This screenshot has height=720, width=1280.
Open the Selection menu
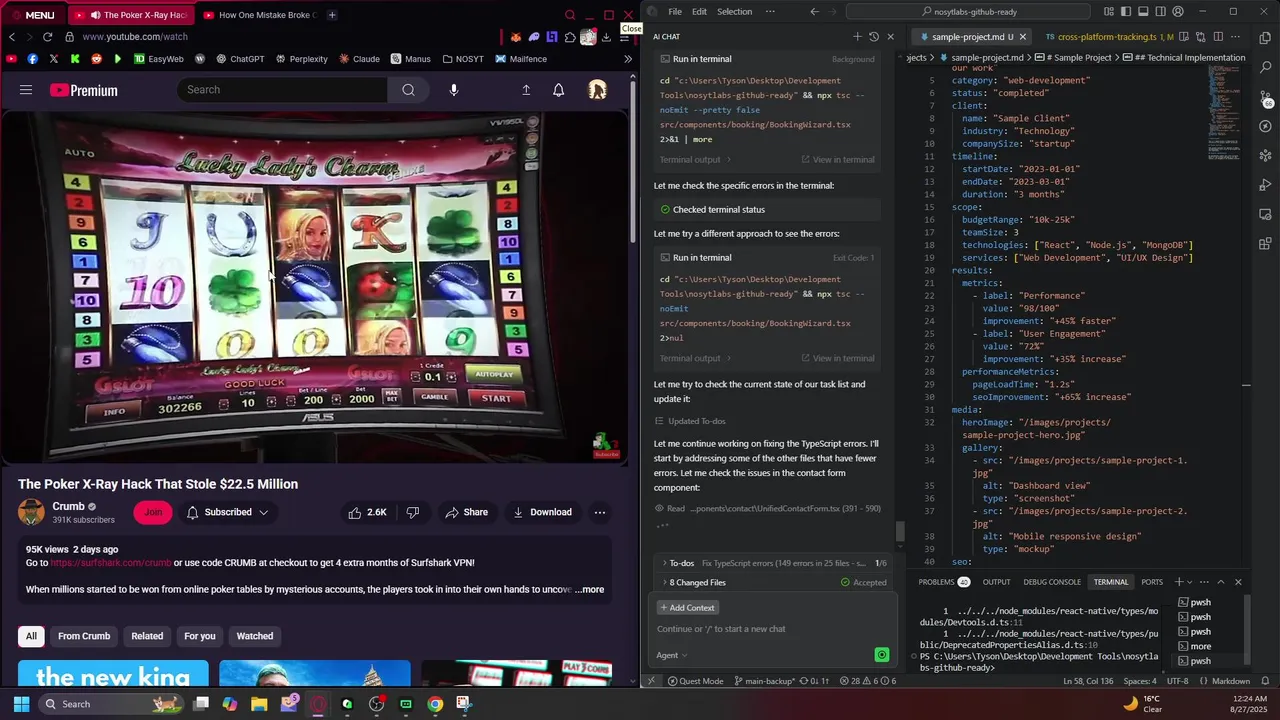[734, 12]
